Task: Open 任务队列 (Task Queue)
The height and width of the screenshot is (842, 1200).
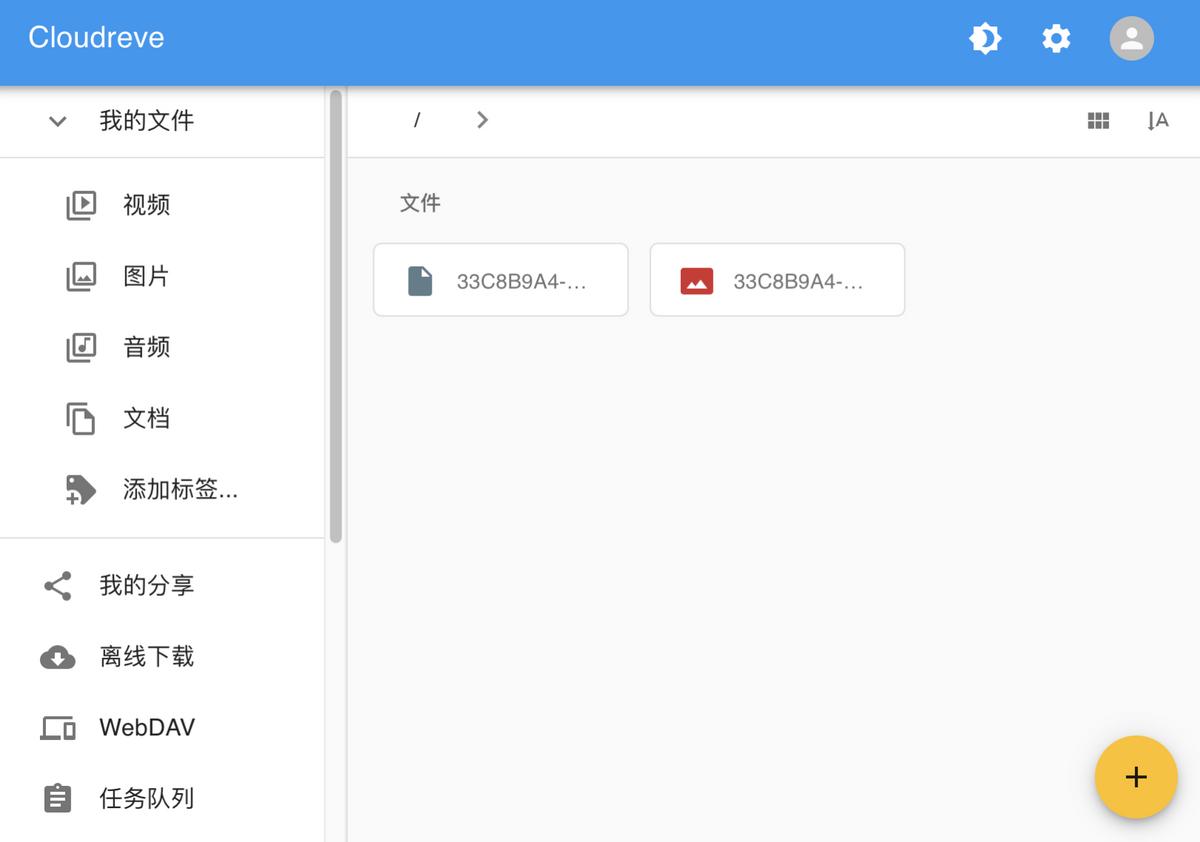Action: pyautogui.click(x=146, y=798)
